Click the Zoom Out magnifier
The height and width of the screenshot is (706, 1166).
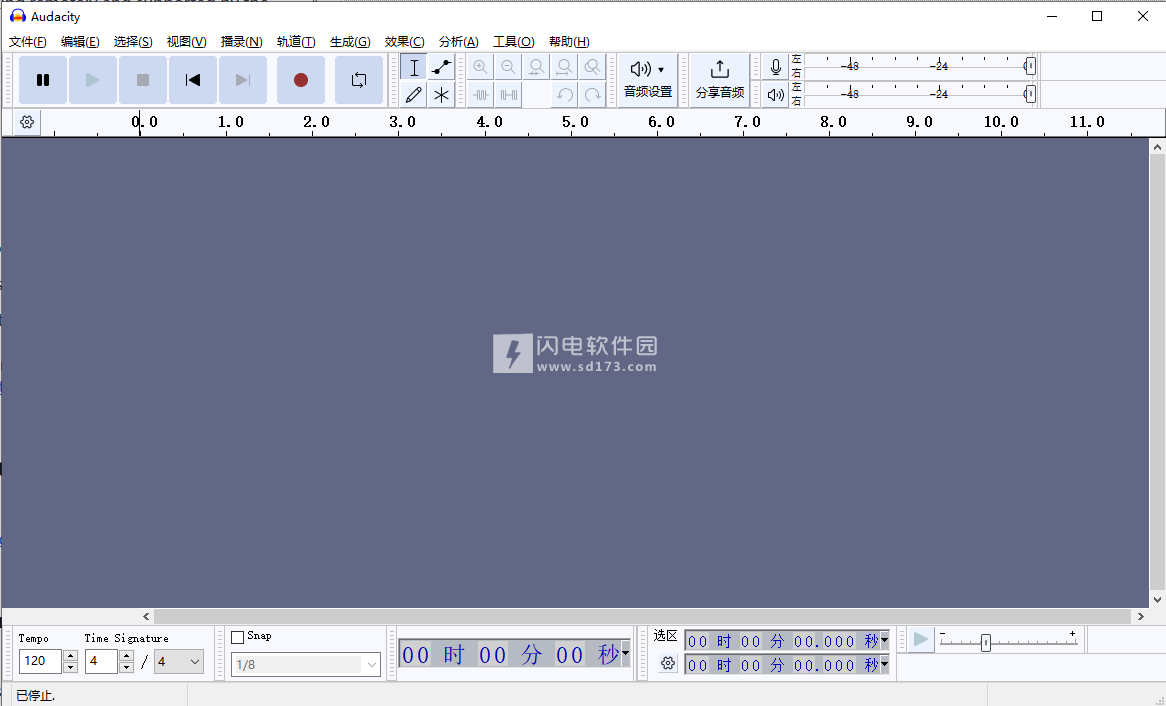point(509,68)
